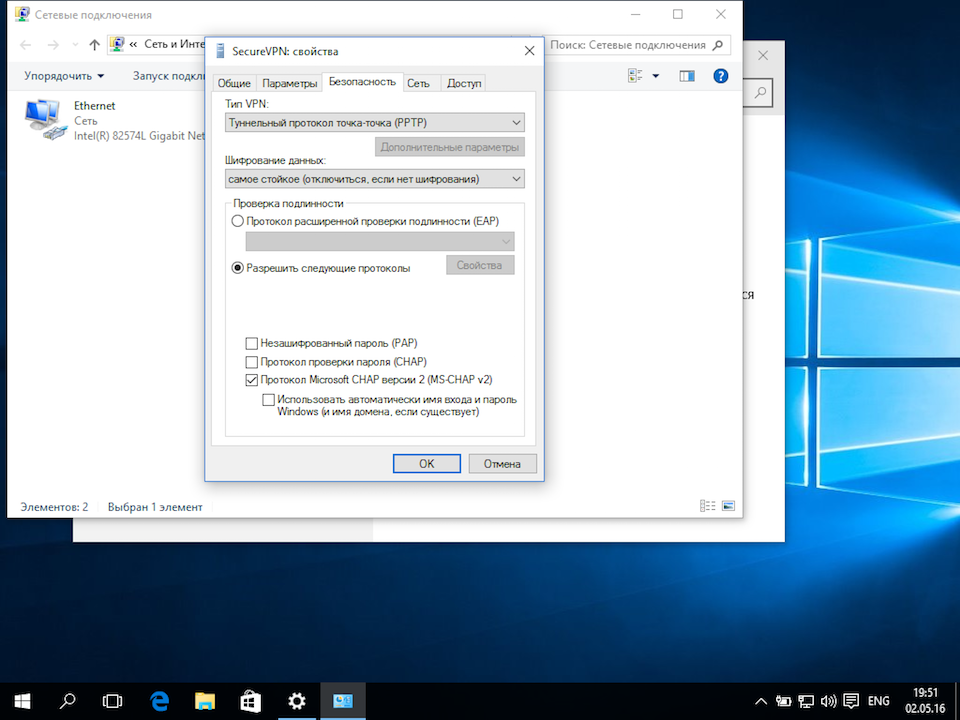Open Windows Store from taskbar
Viewport: 960px width, 720px height.
[x=250, y=701]
